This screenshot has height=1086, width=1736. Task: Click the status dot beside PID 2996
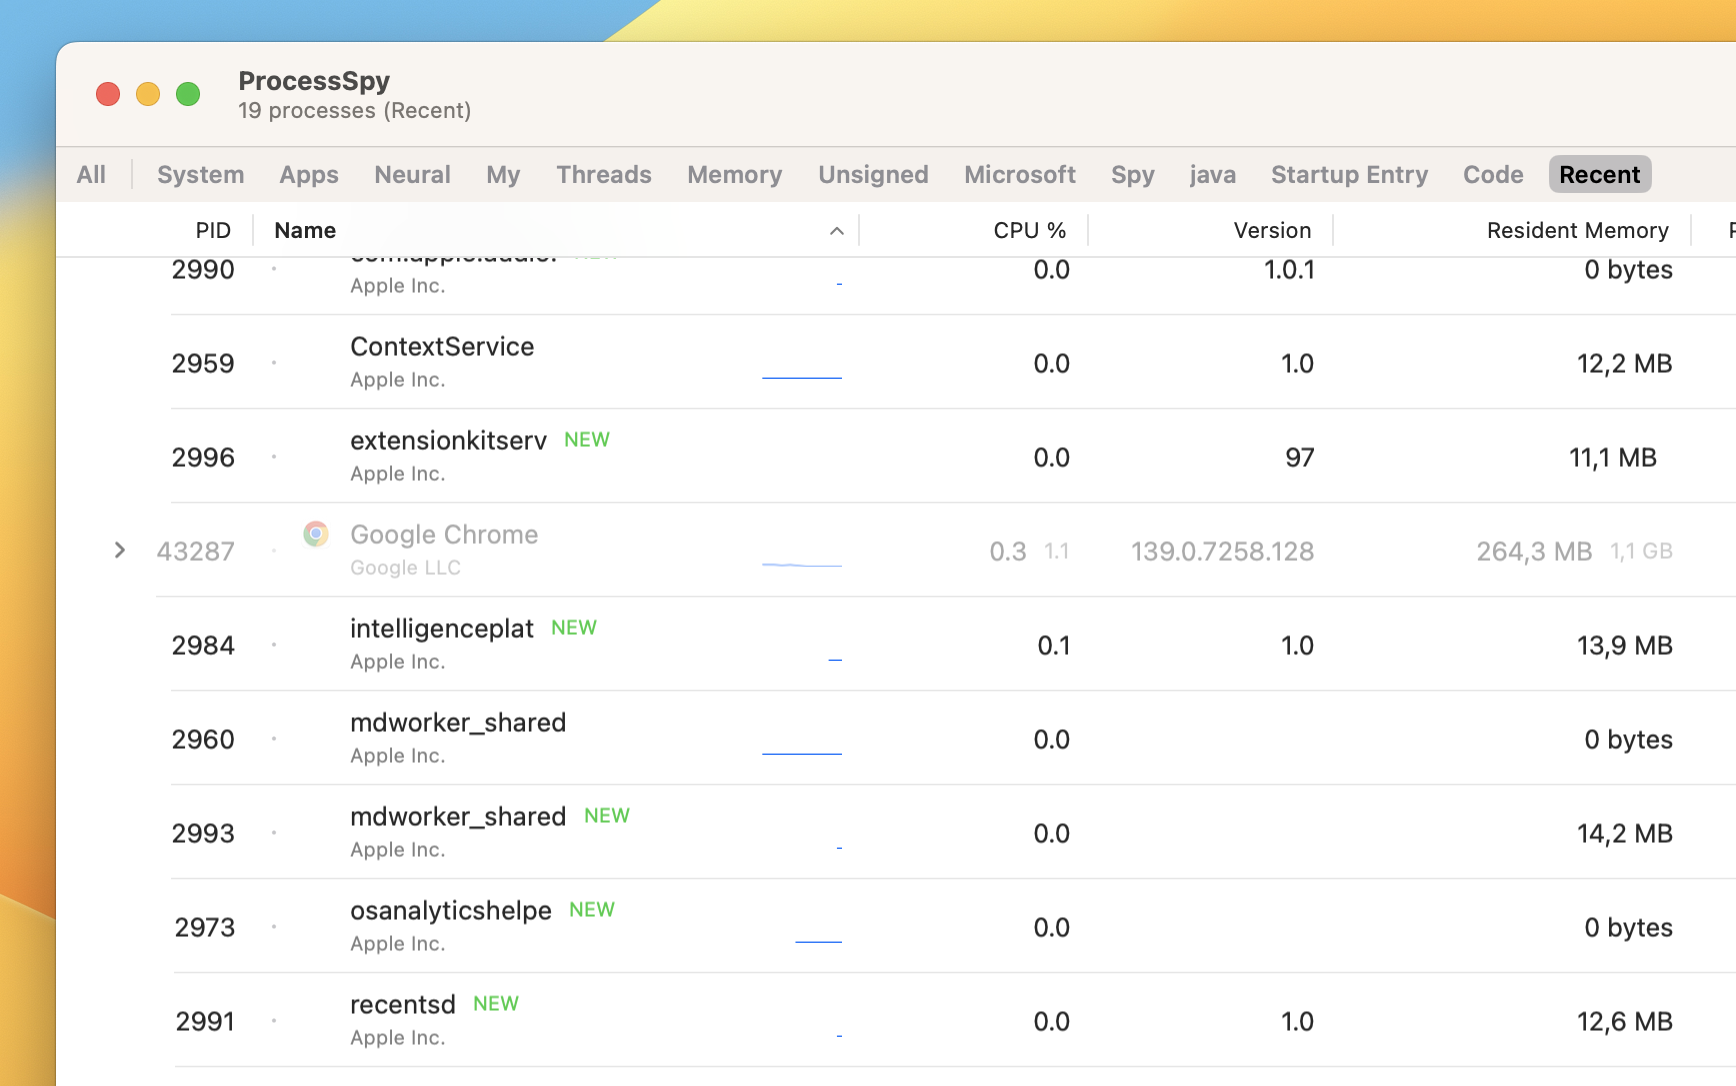pos(274,457)
